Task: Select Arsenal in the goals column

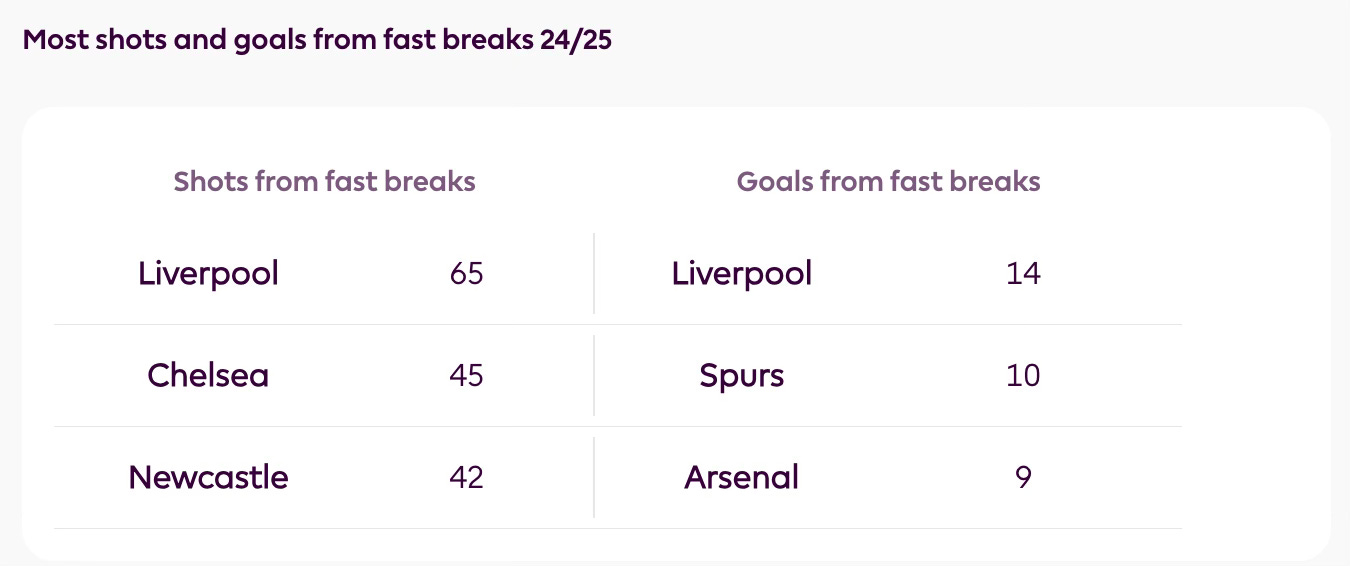Action: coord(741,477)
